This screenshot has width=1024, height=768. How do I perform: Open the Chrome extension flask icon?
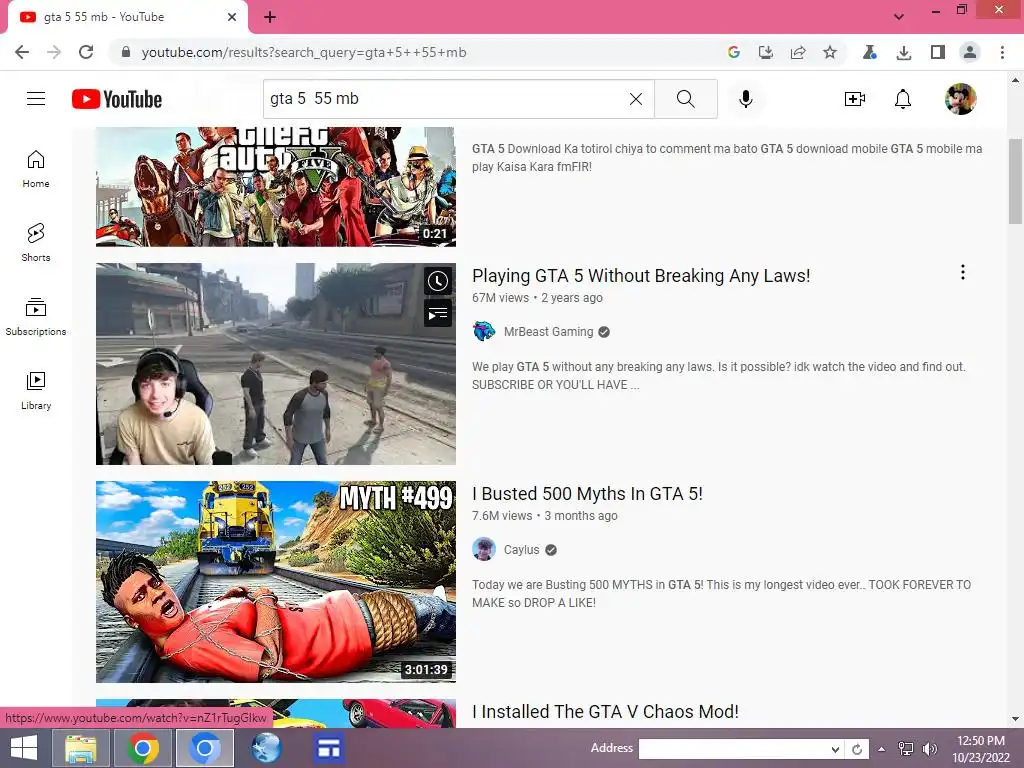(869, 52)
